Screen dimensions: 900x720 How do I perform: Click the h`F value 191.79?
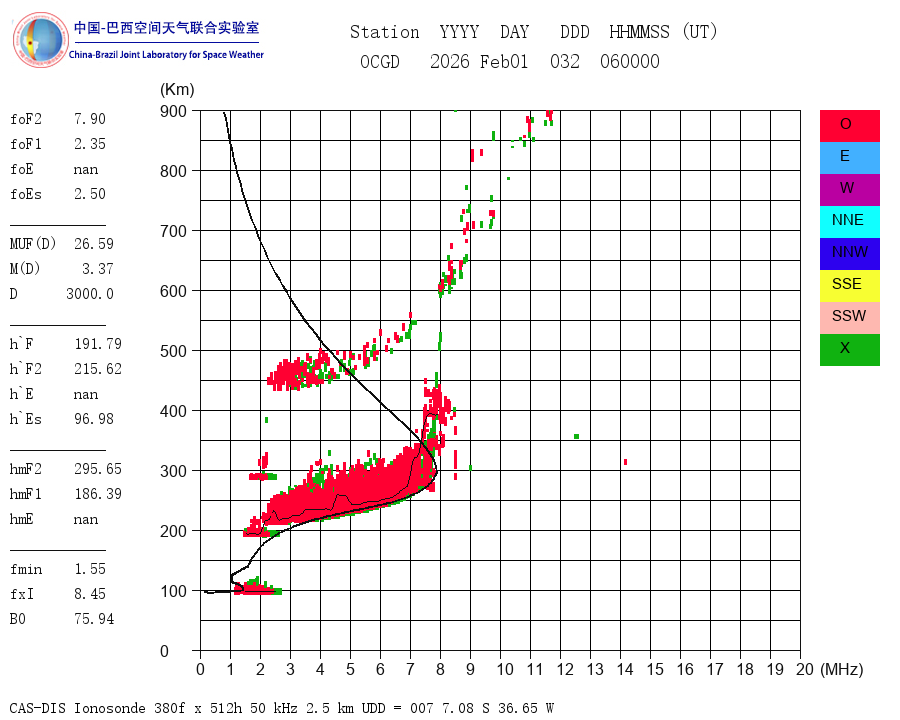pyautogui.click(x=98, y=343)
